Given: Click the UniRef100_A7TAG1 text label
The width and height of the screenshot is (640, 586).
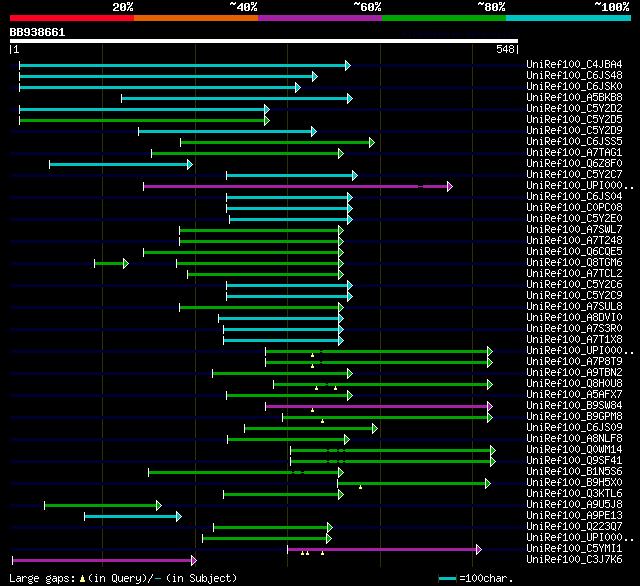Looking at the screenshot, I should pyautogui.click(x=574, y=153).
